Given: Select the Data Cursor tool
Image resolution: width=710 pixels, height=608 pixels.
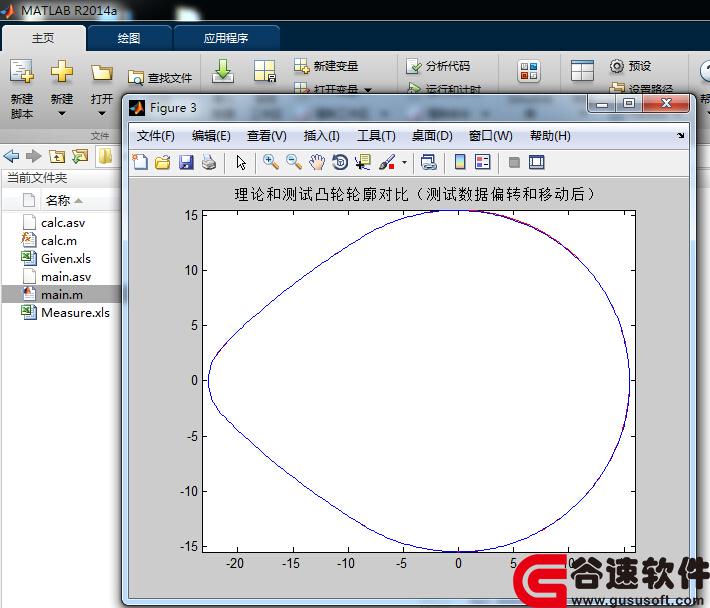Looking at the screenshot, I should coord(363,162).
